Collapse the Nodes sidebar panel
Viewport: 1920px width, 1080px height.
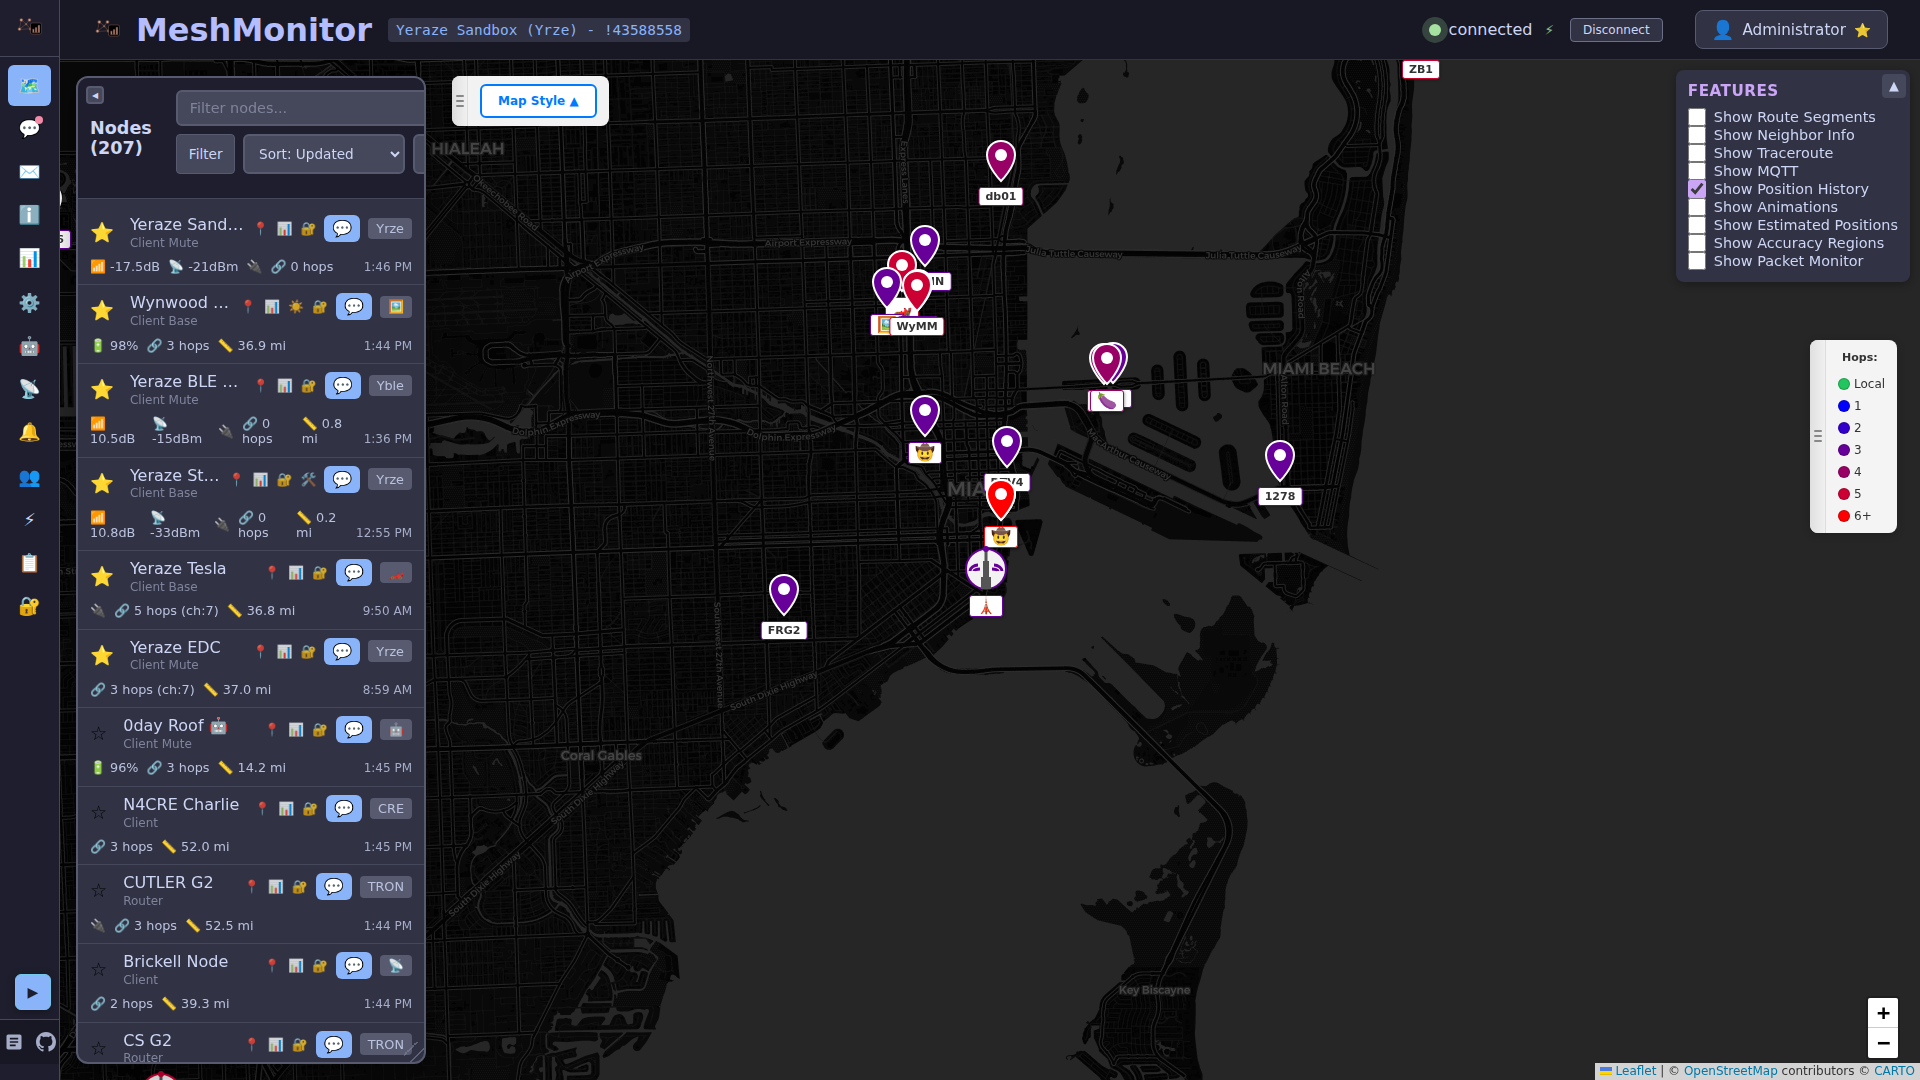(94, 94)
